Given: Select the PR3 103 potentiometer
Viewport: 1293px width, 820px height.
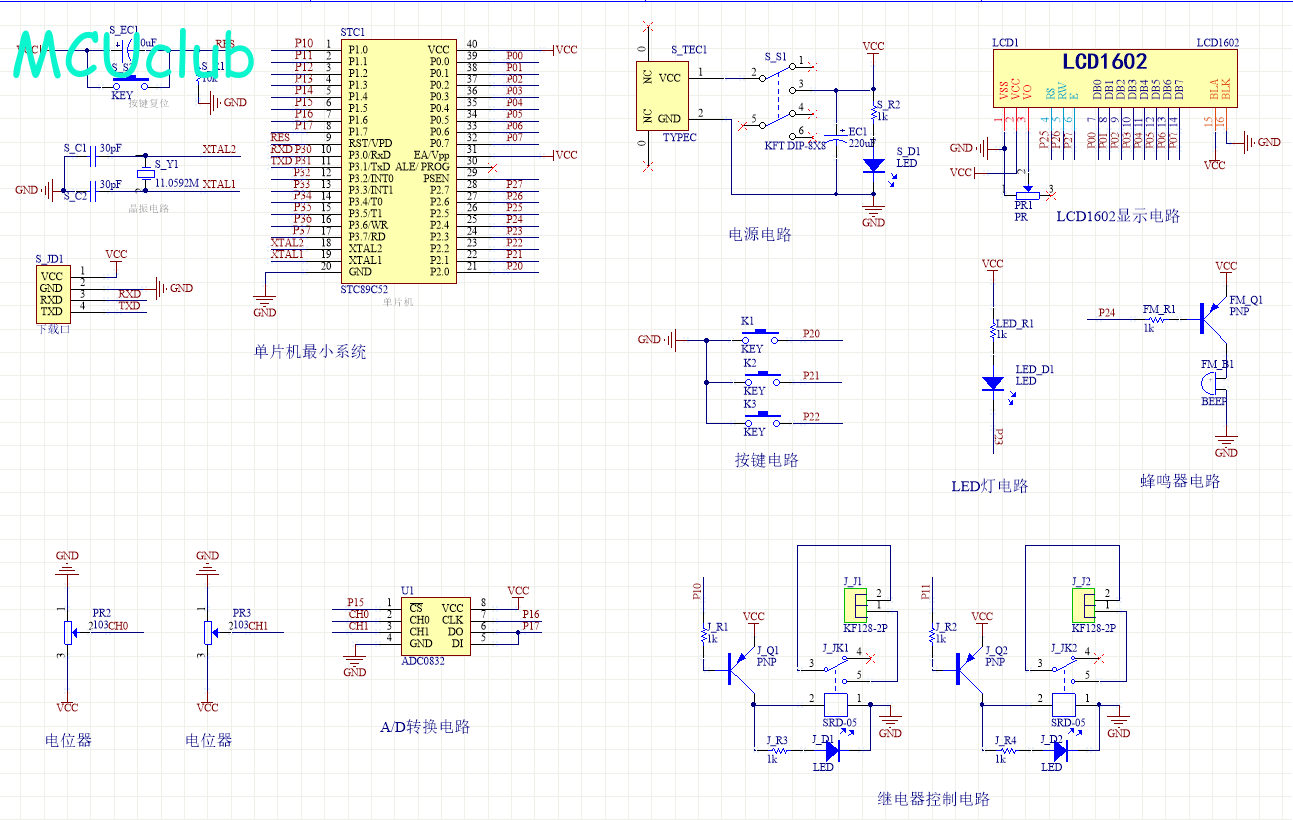Looking at the screenshot, I should (208, 632).
